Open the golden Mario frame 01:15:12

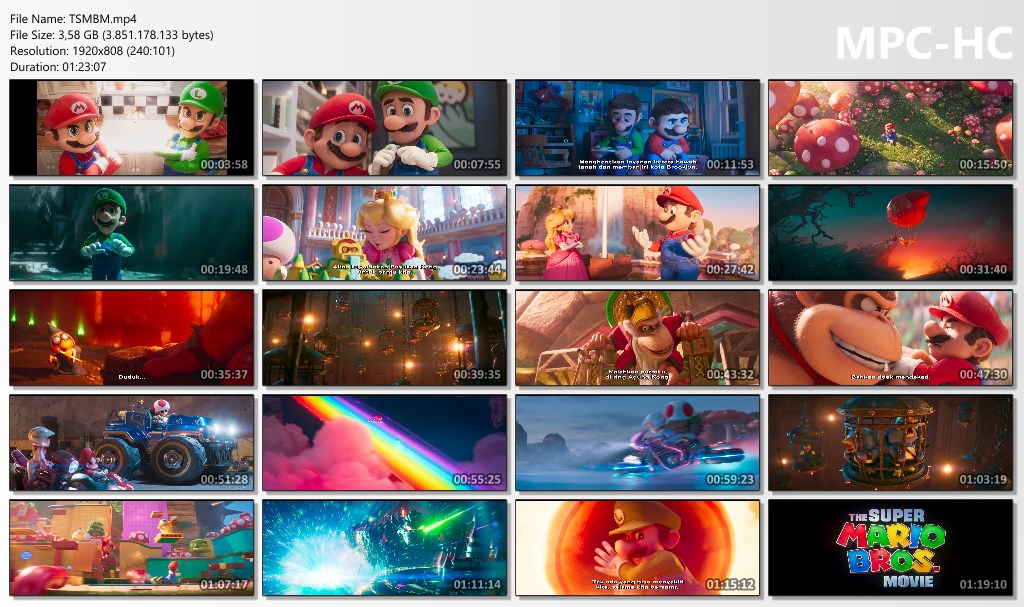point(637,548)
